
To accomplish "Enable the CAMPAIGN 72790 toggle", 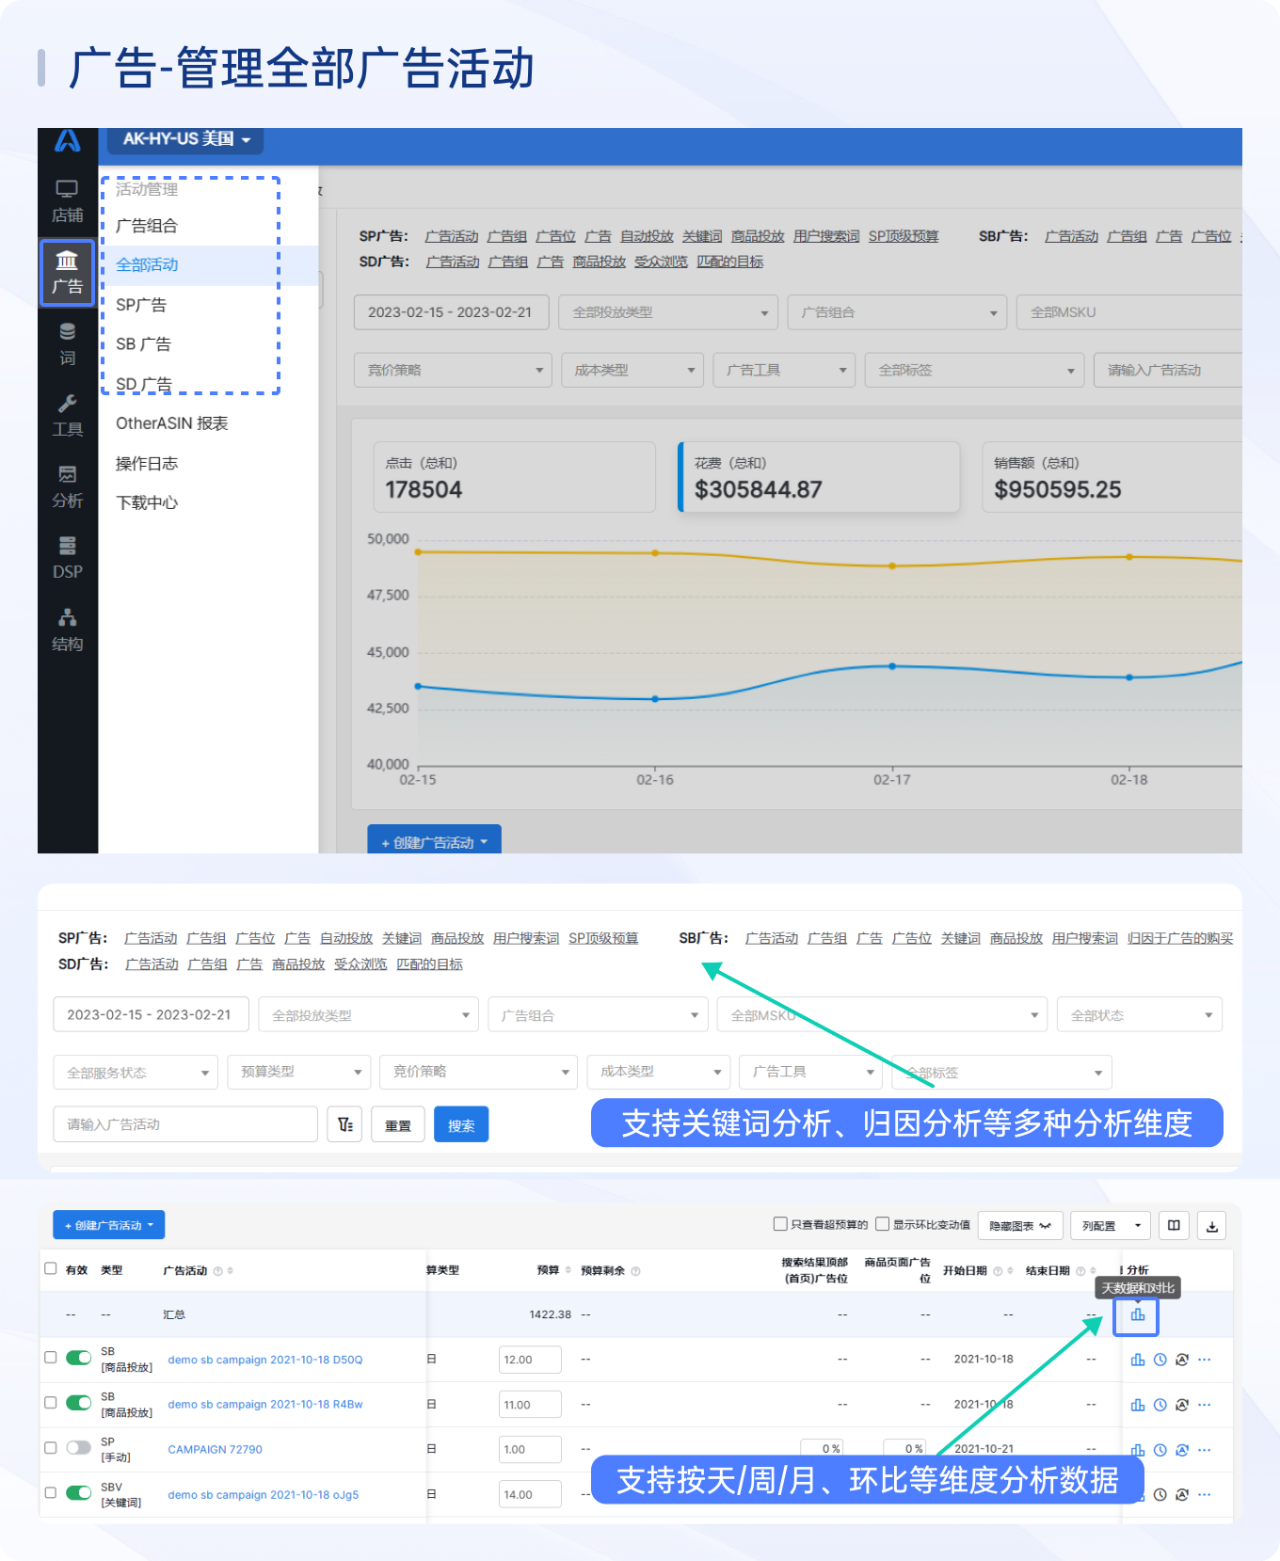I will [x=78, y=1448].
